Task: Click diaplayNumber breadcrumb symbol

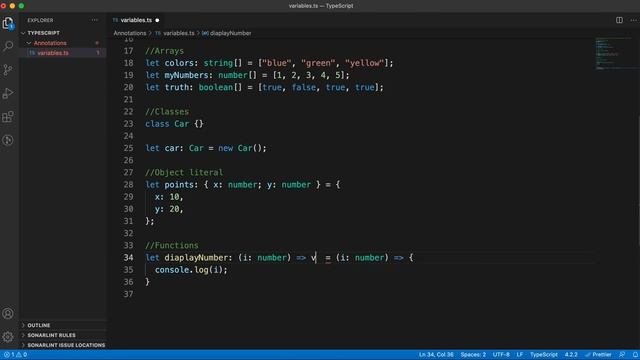Action: point(230,33)
